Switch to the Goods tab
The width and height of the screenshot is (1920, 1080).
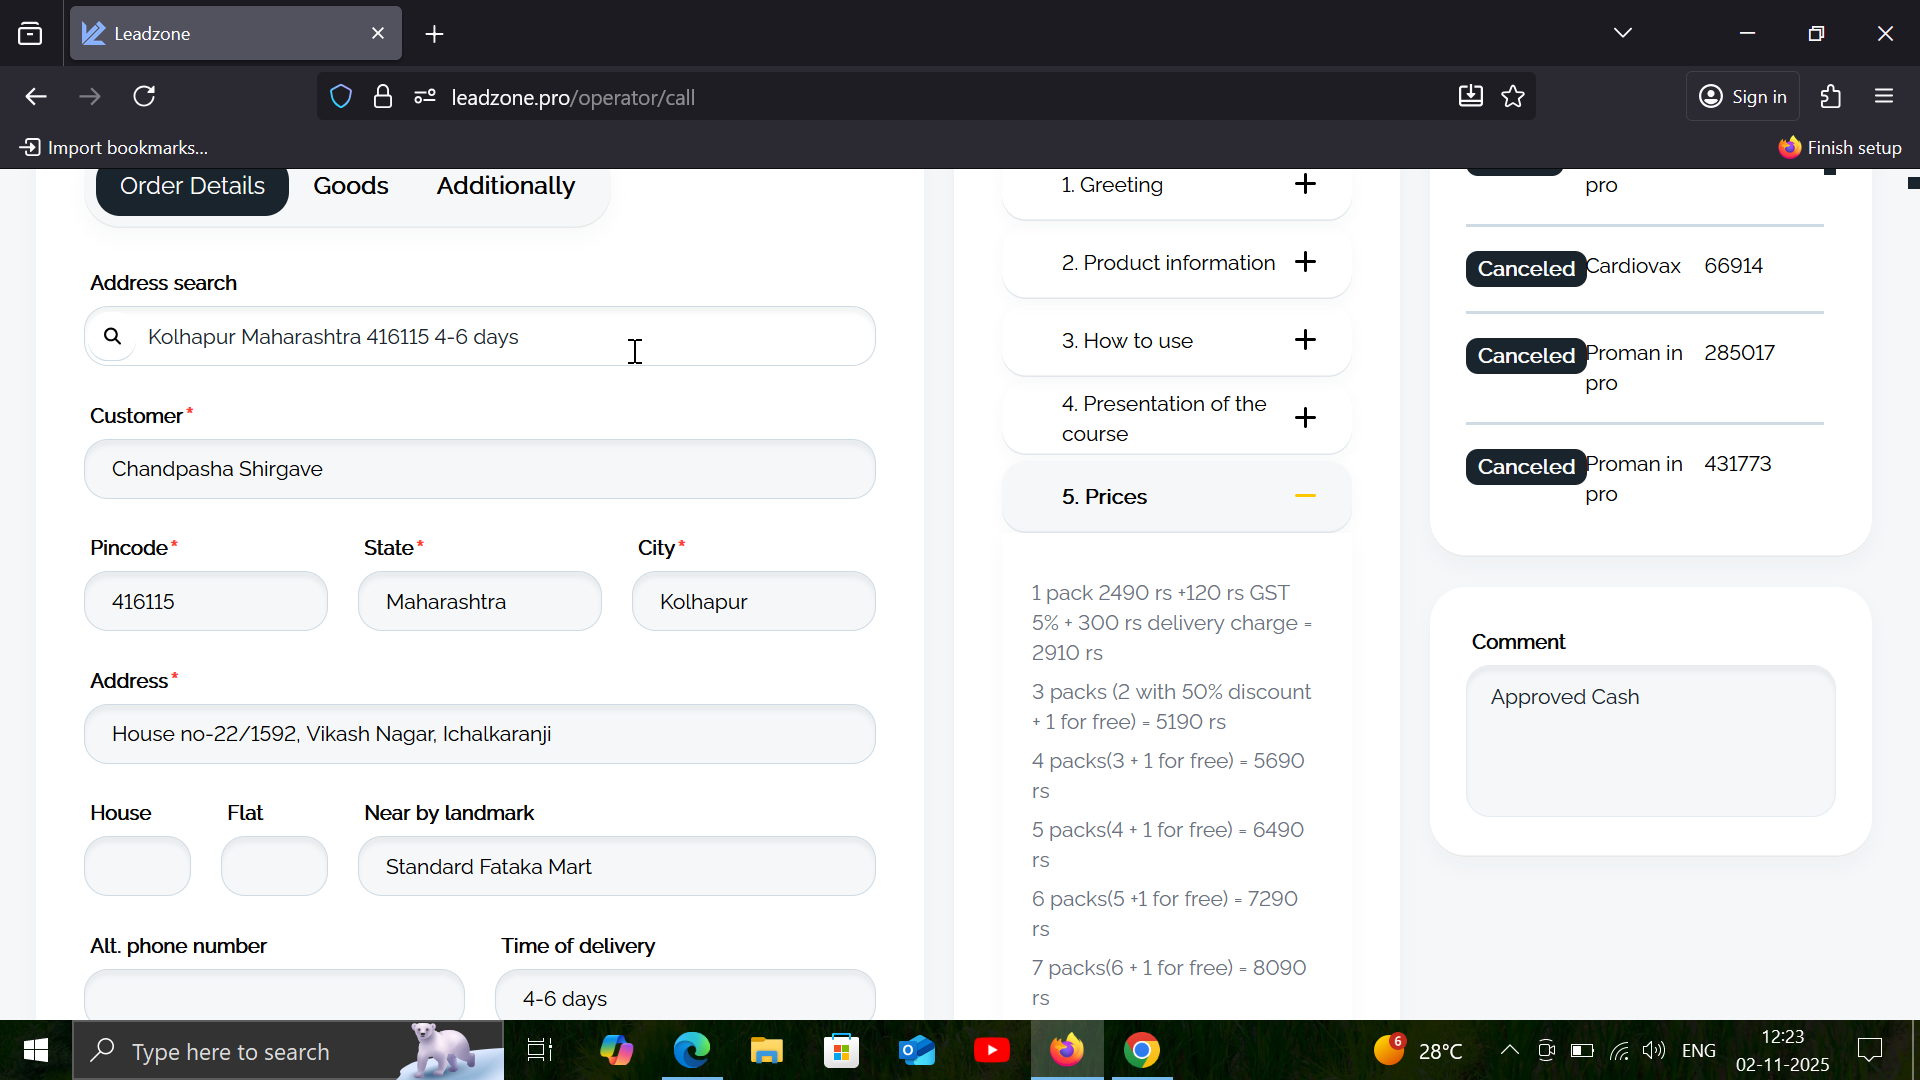(350, 186)
